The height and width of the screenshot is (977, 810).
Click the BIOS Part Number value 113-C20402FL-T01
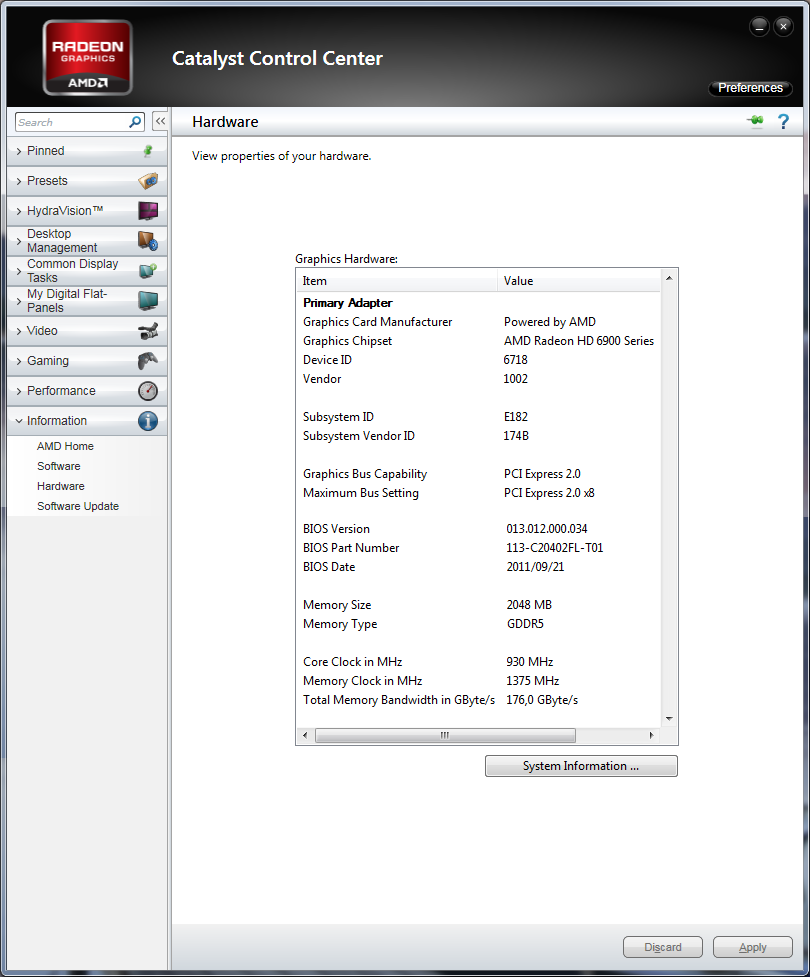(x=555, y=548)
